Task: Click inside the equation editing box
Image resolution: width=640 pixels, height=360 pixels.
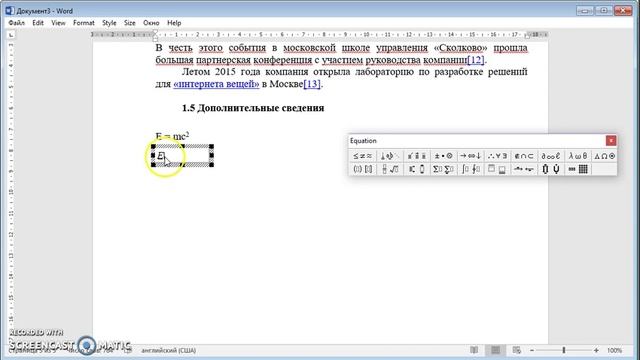Action: (x=182, y=156)
